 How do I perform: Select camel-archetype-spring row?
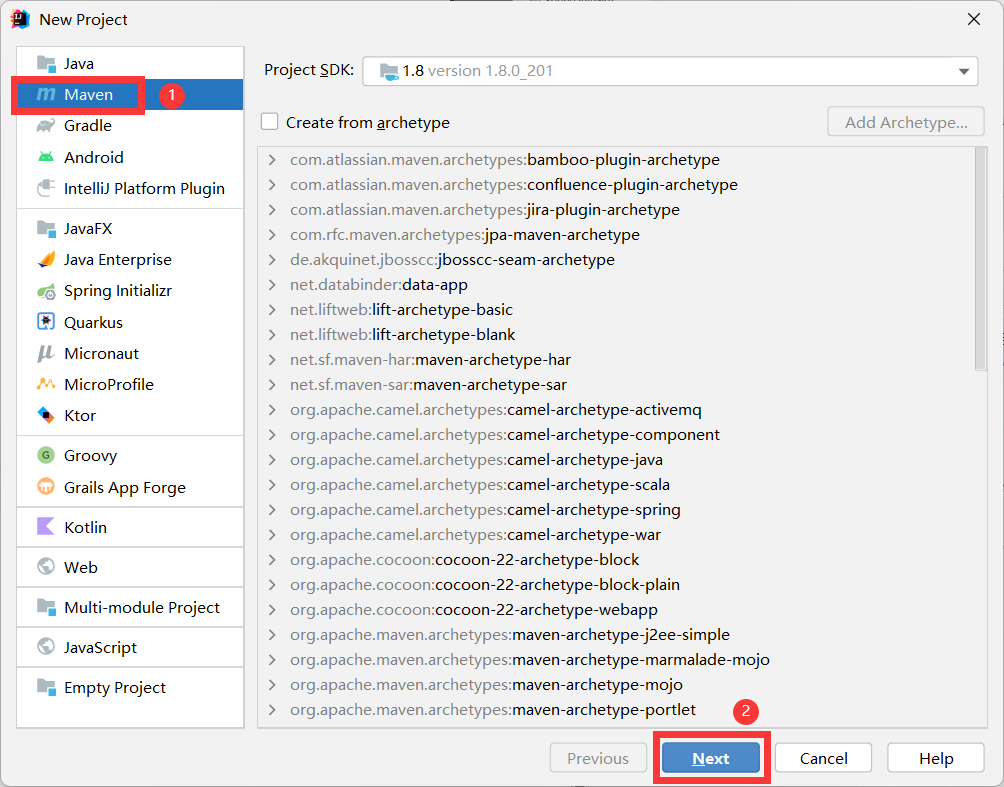(x=617, y=510)
